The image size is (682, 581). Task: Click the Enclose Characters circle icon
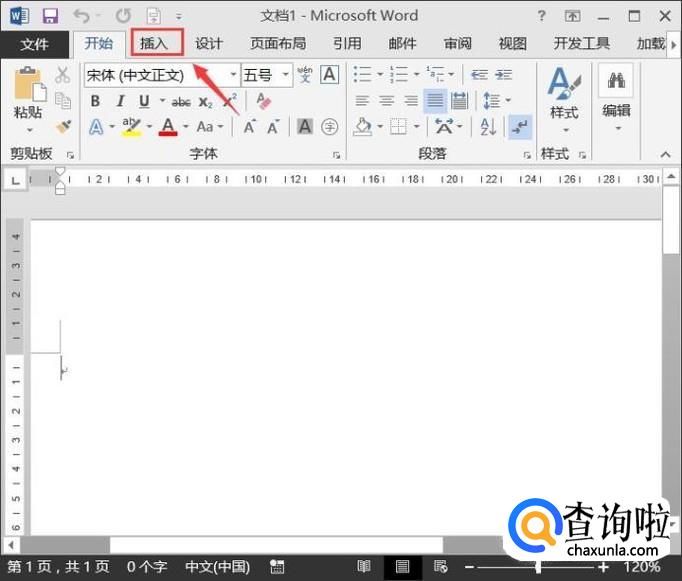point(329,127)
